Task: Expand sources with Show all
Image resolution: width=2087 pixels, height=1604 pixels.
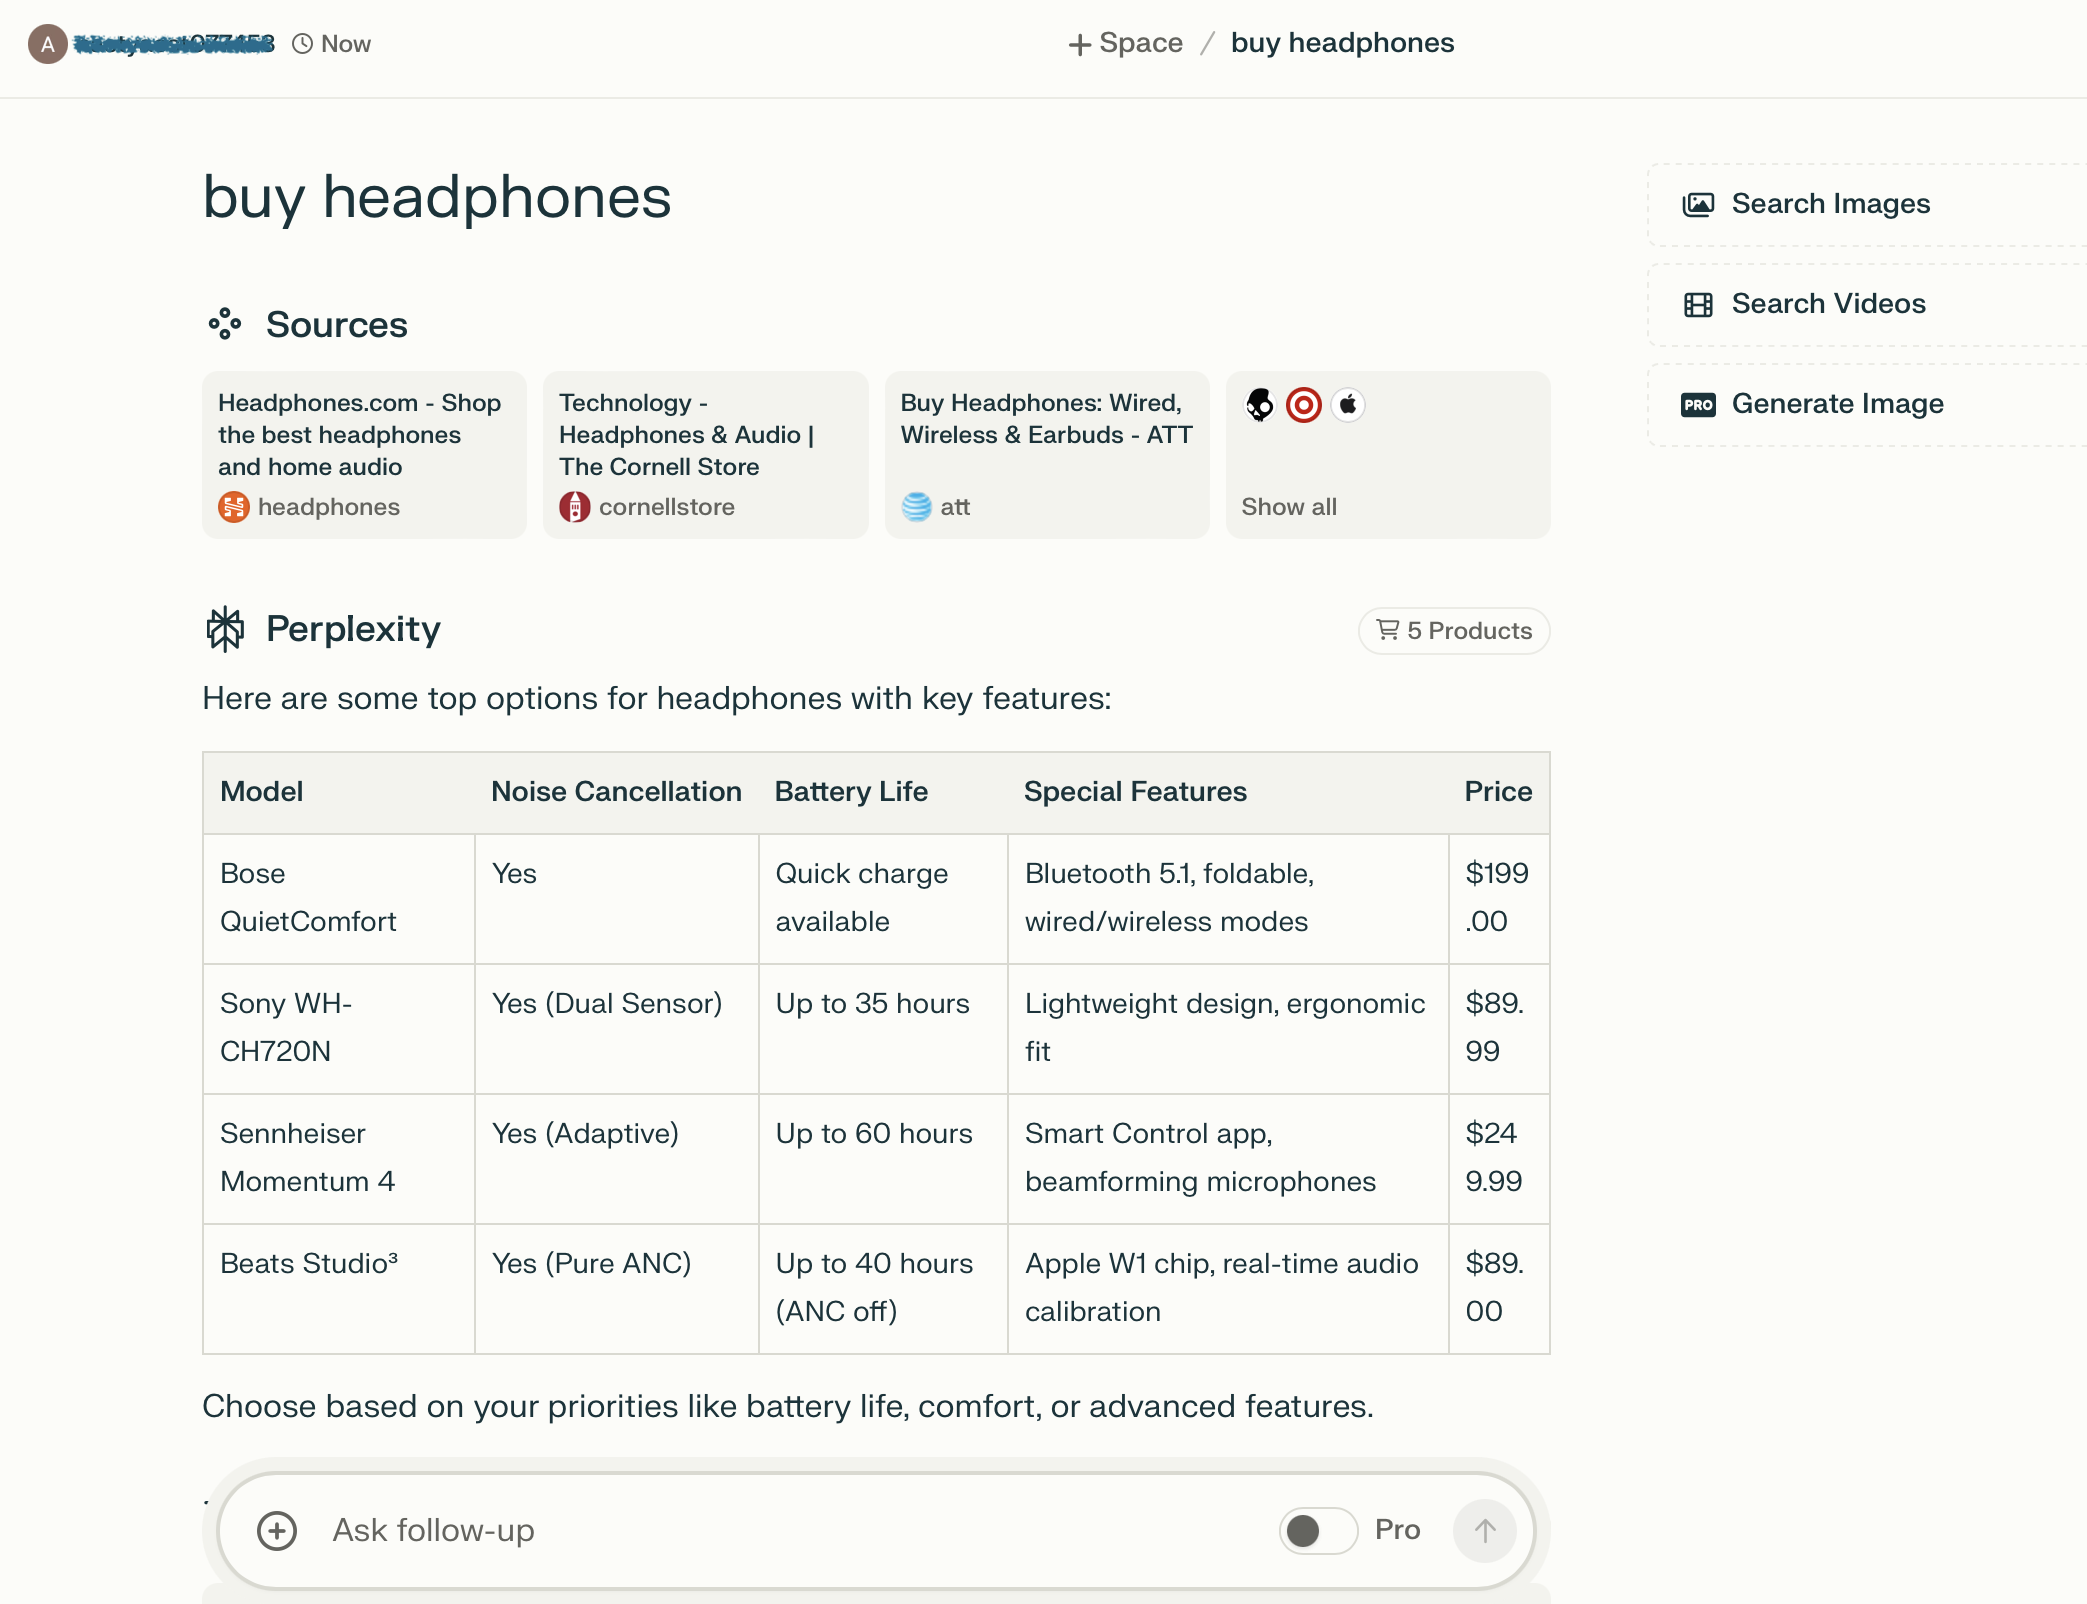Action: pyautogui.click(x=1289, y=507)
